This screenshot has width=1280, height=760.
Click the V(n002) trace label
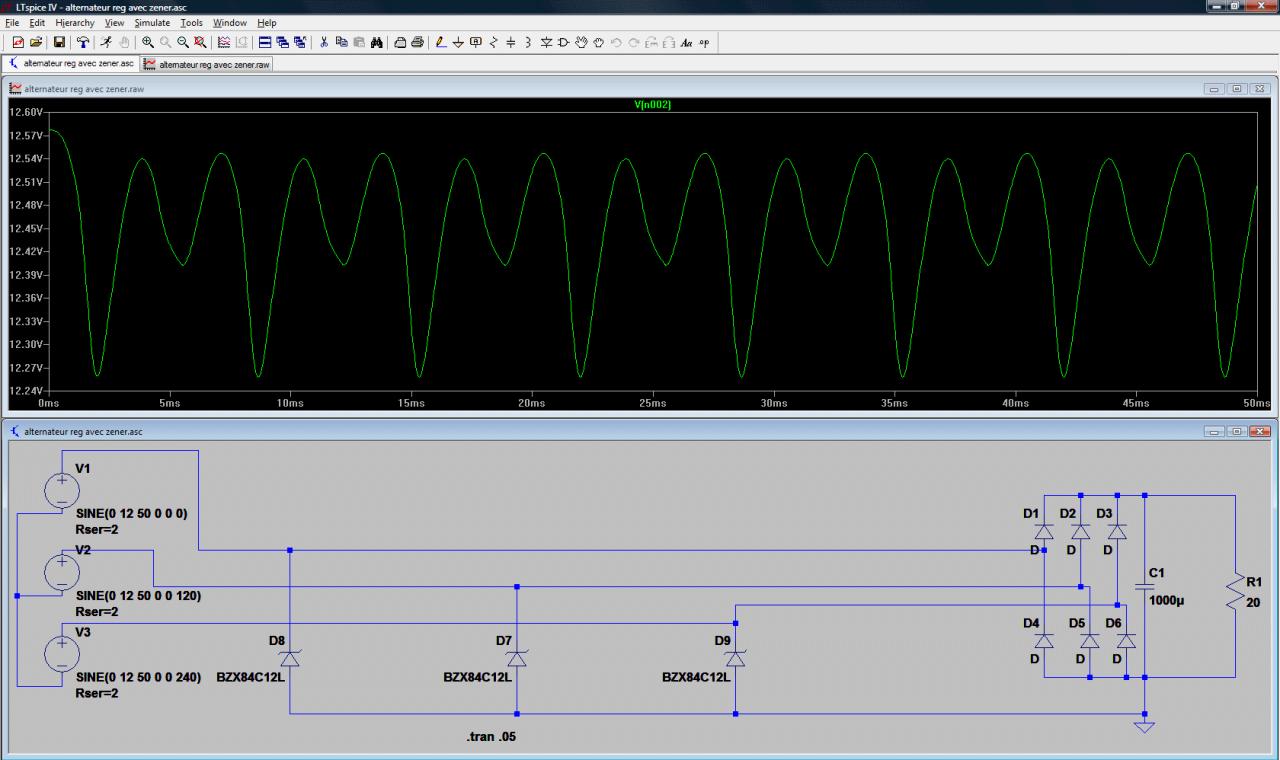[652, 104]
